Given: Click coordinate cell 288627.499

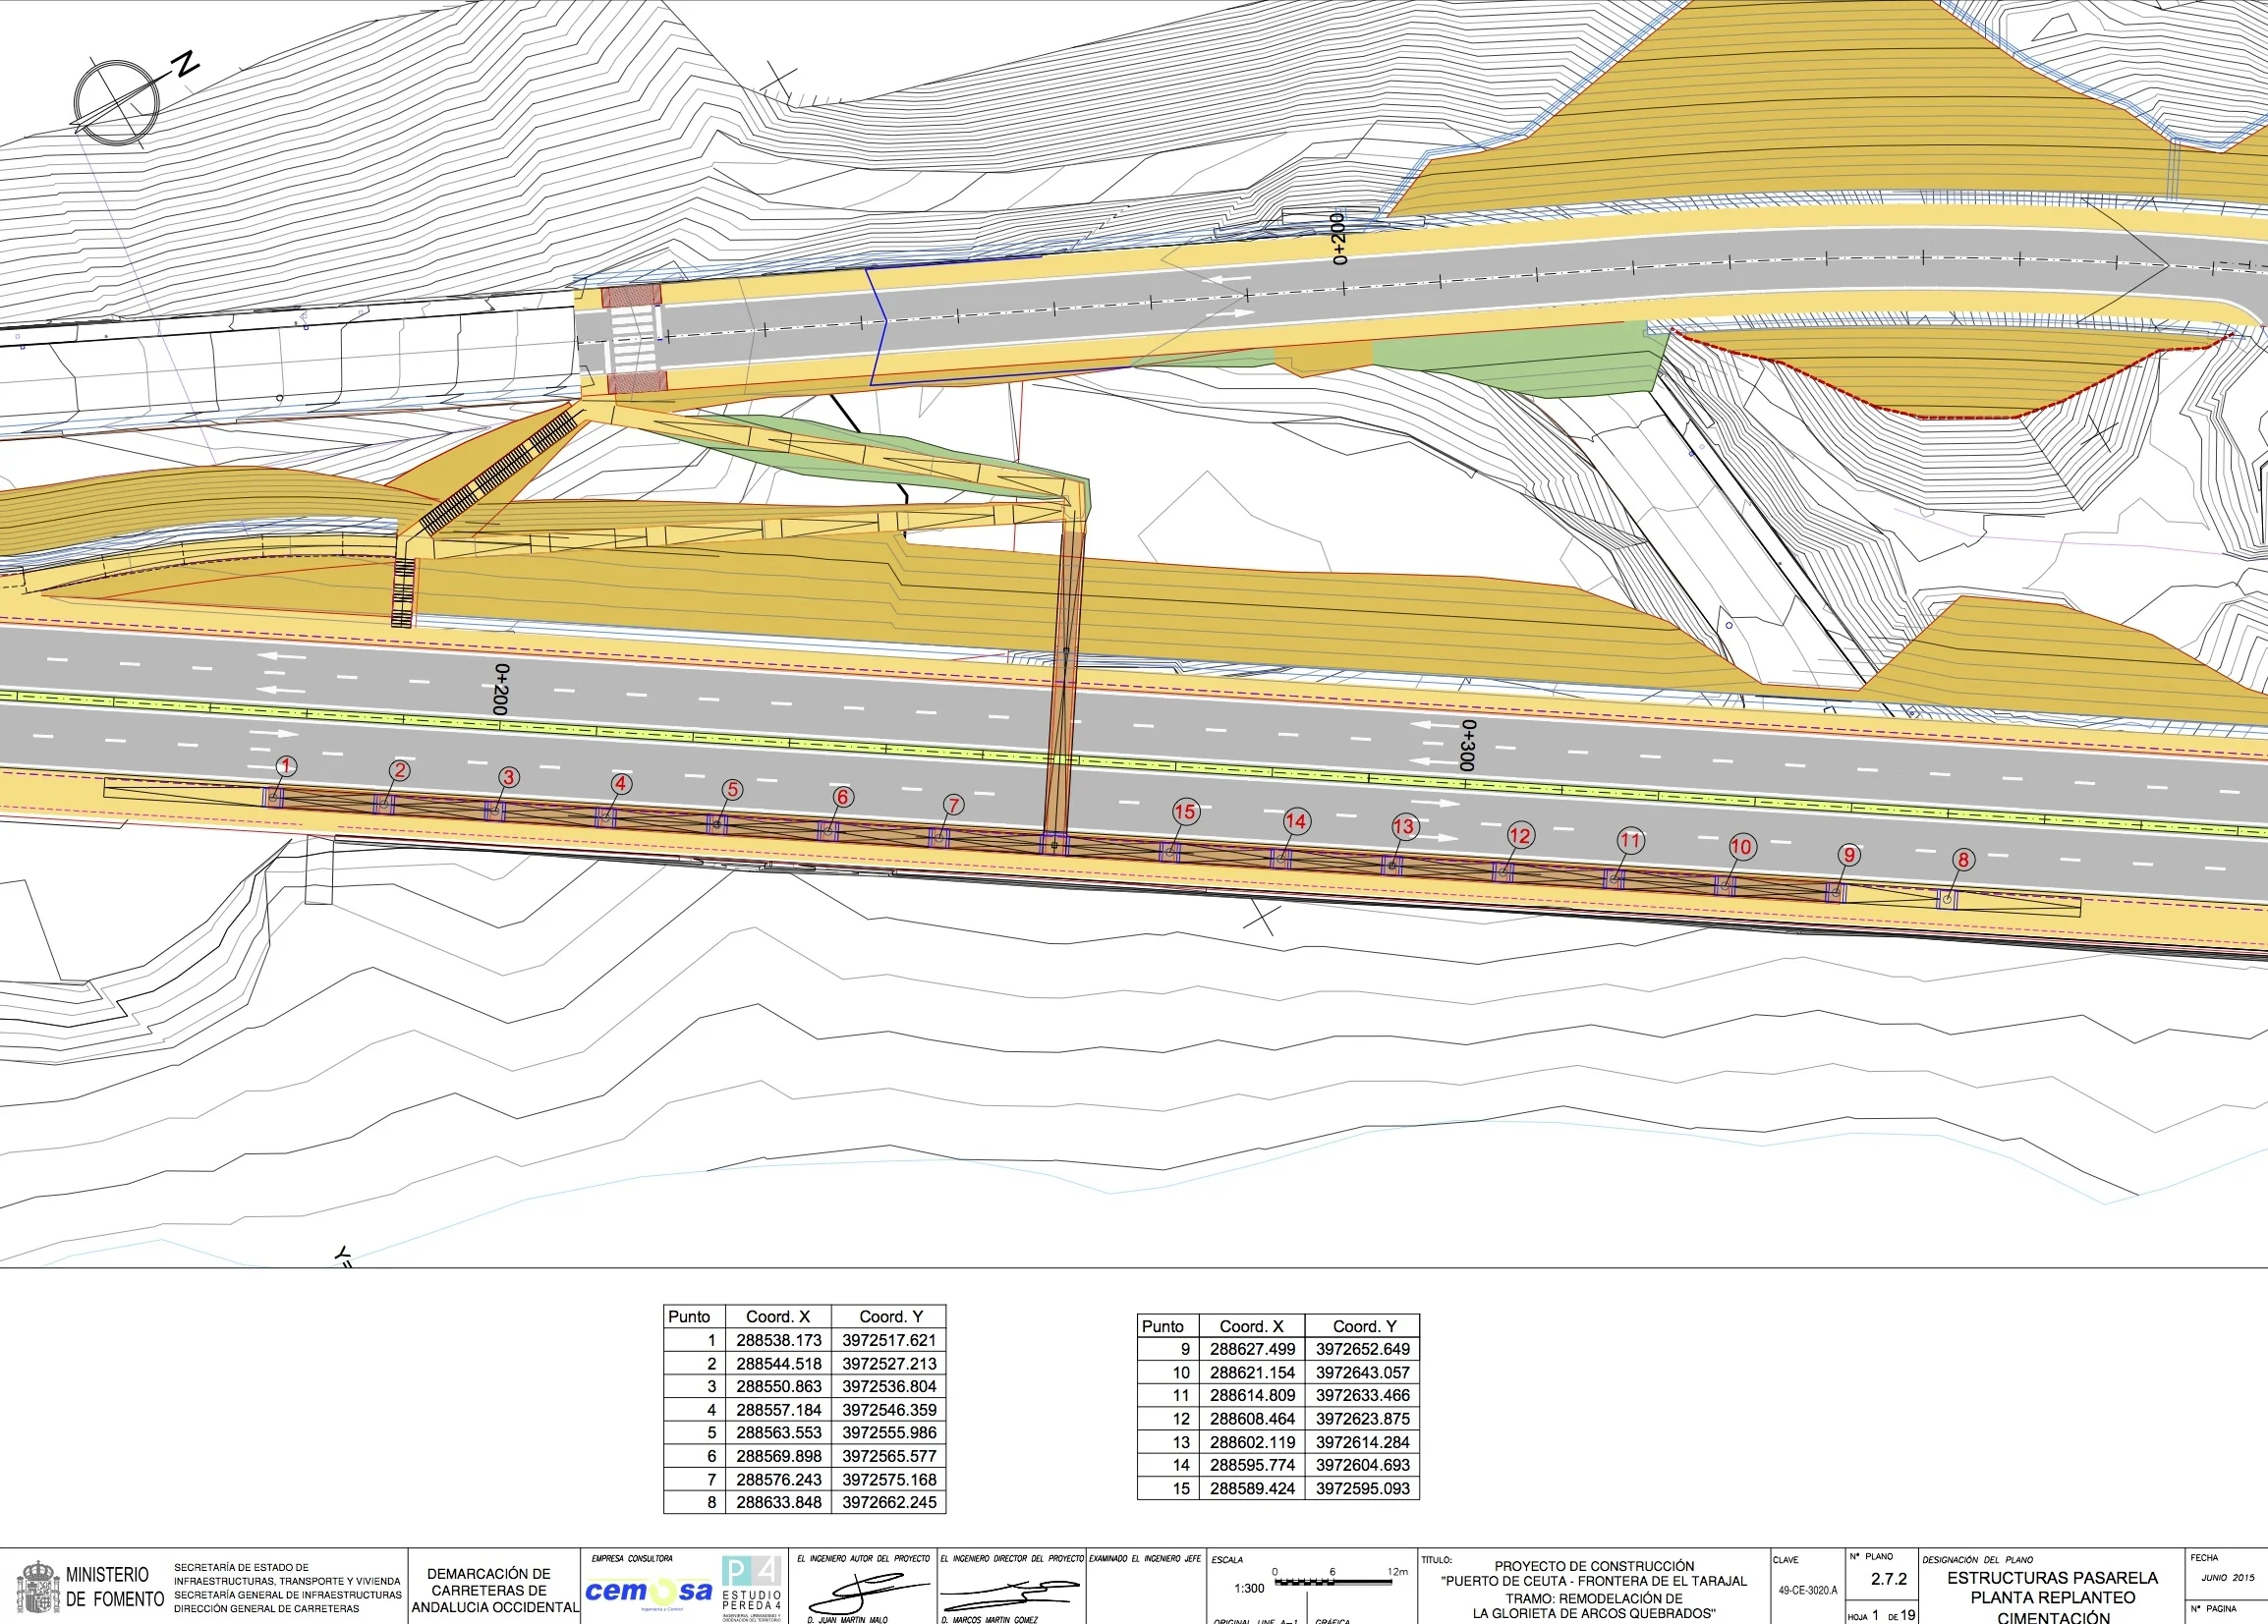Looking at the screenshot, I should (x=1252, y=1349).
